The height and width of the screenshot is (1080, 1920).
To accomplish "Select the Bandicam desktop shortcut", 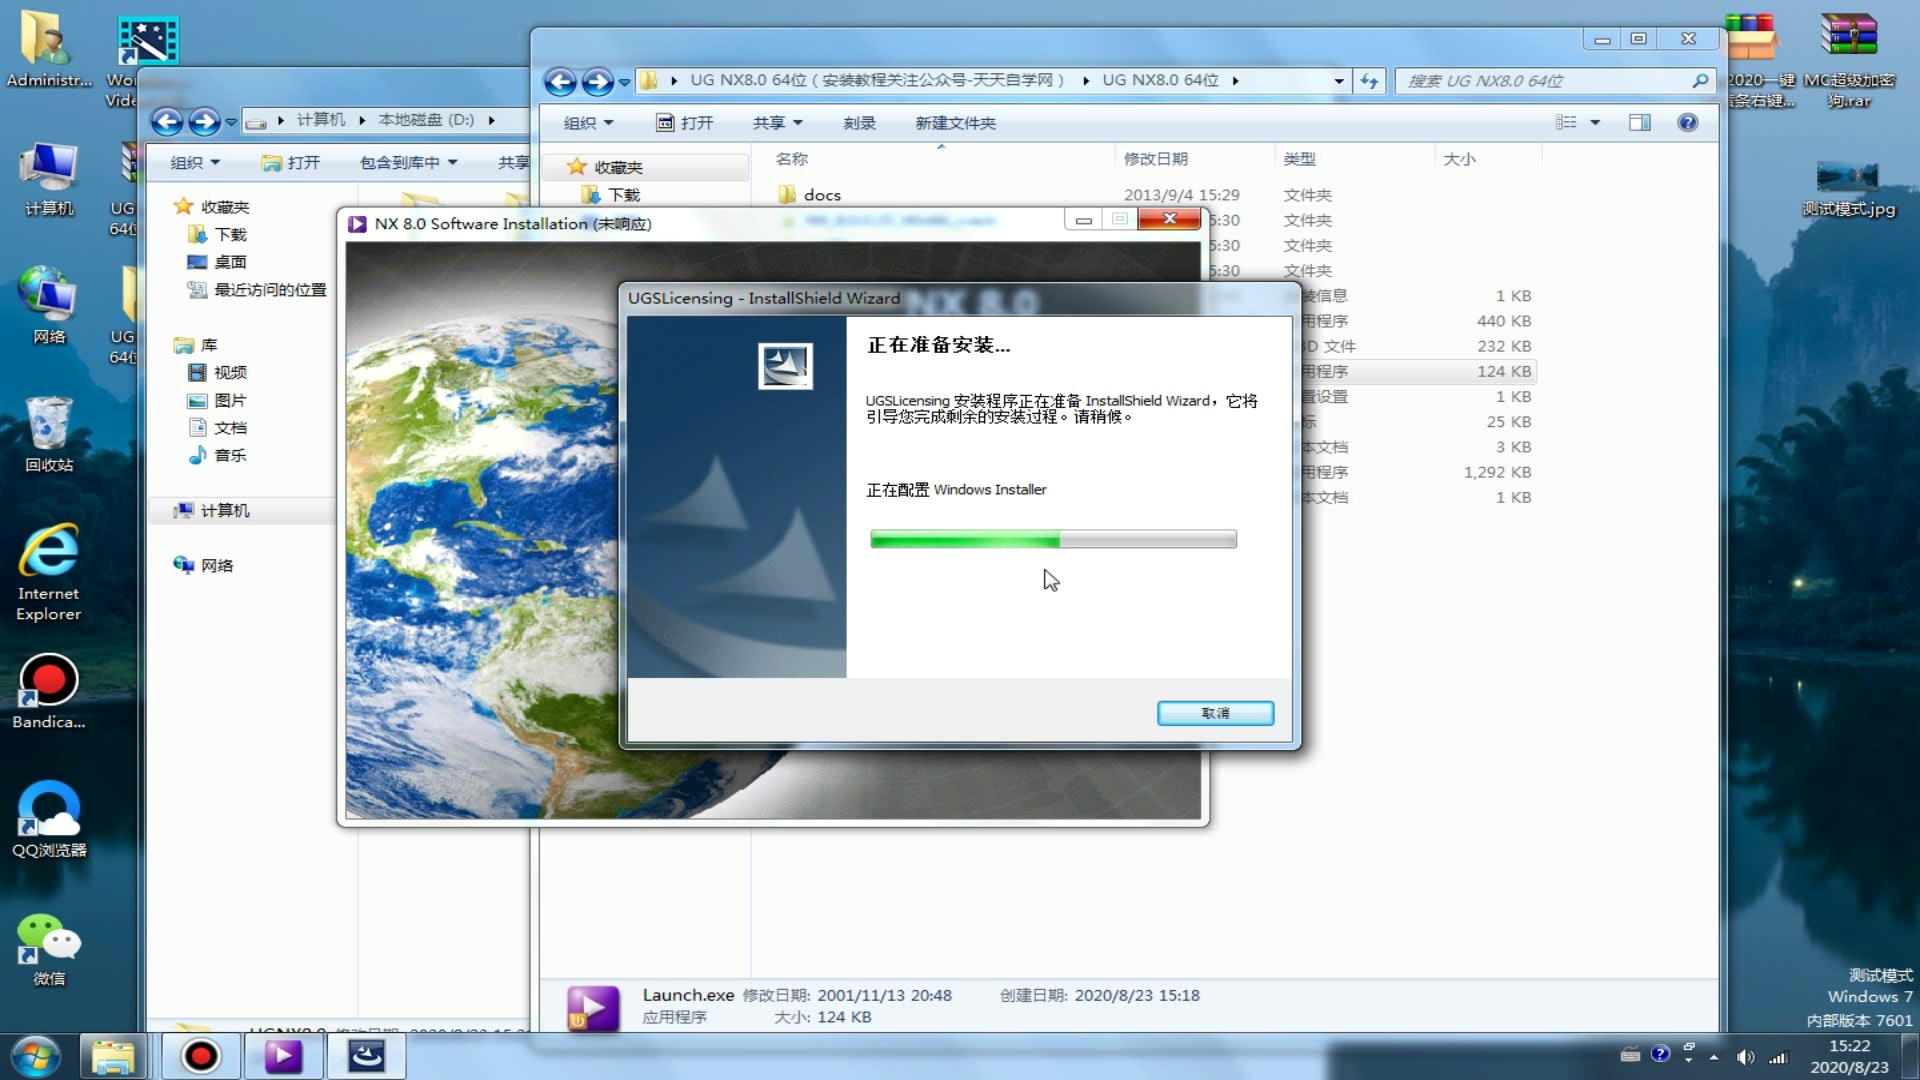I will [x=48, y=692].
